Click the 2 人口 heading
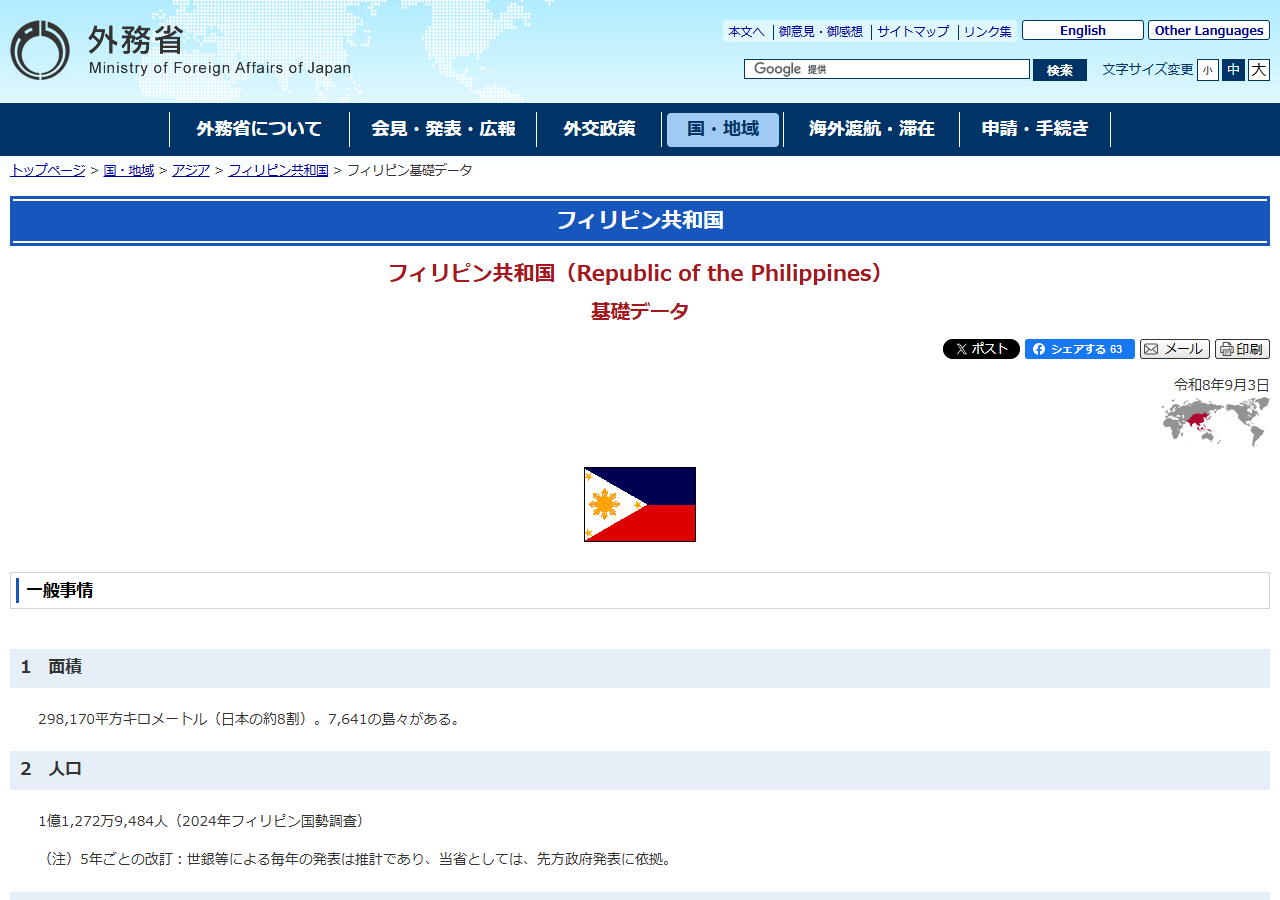 640,770
